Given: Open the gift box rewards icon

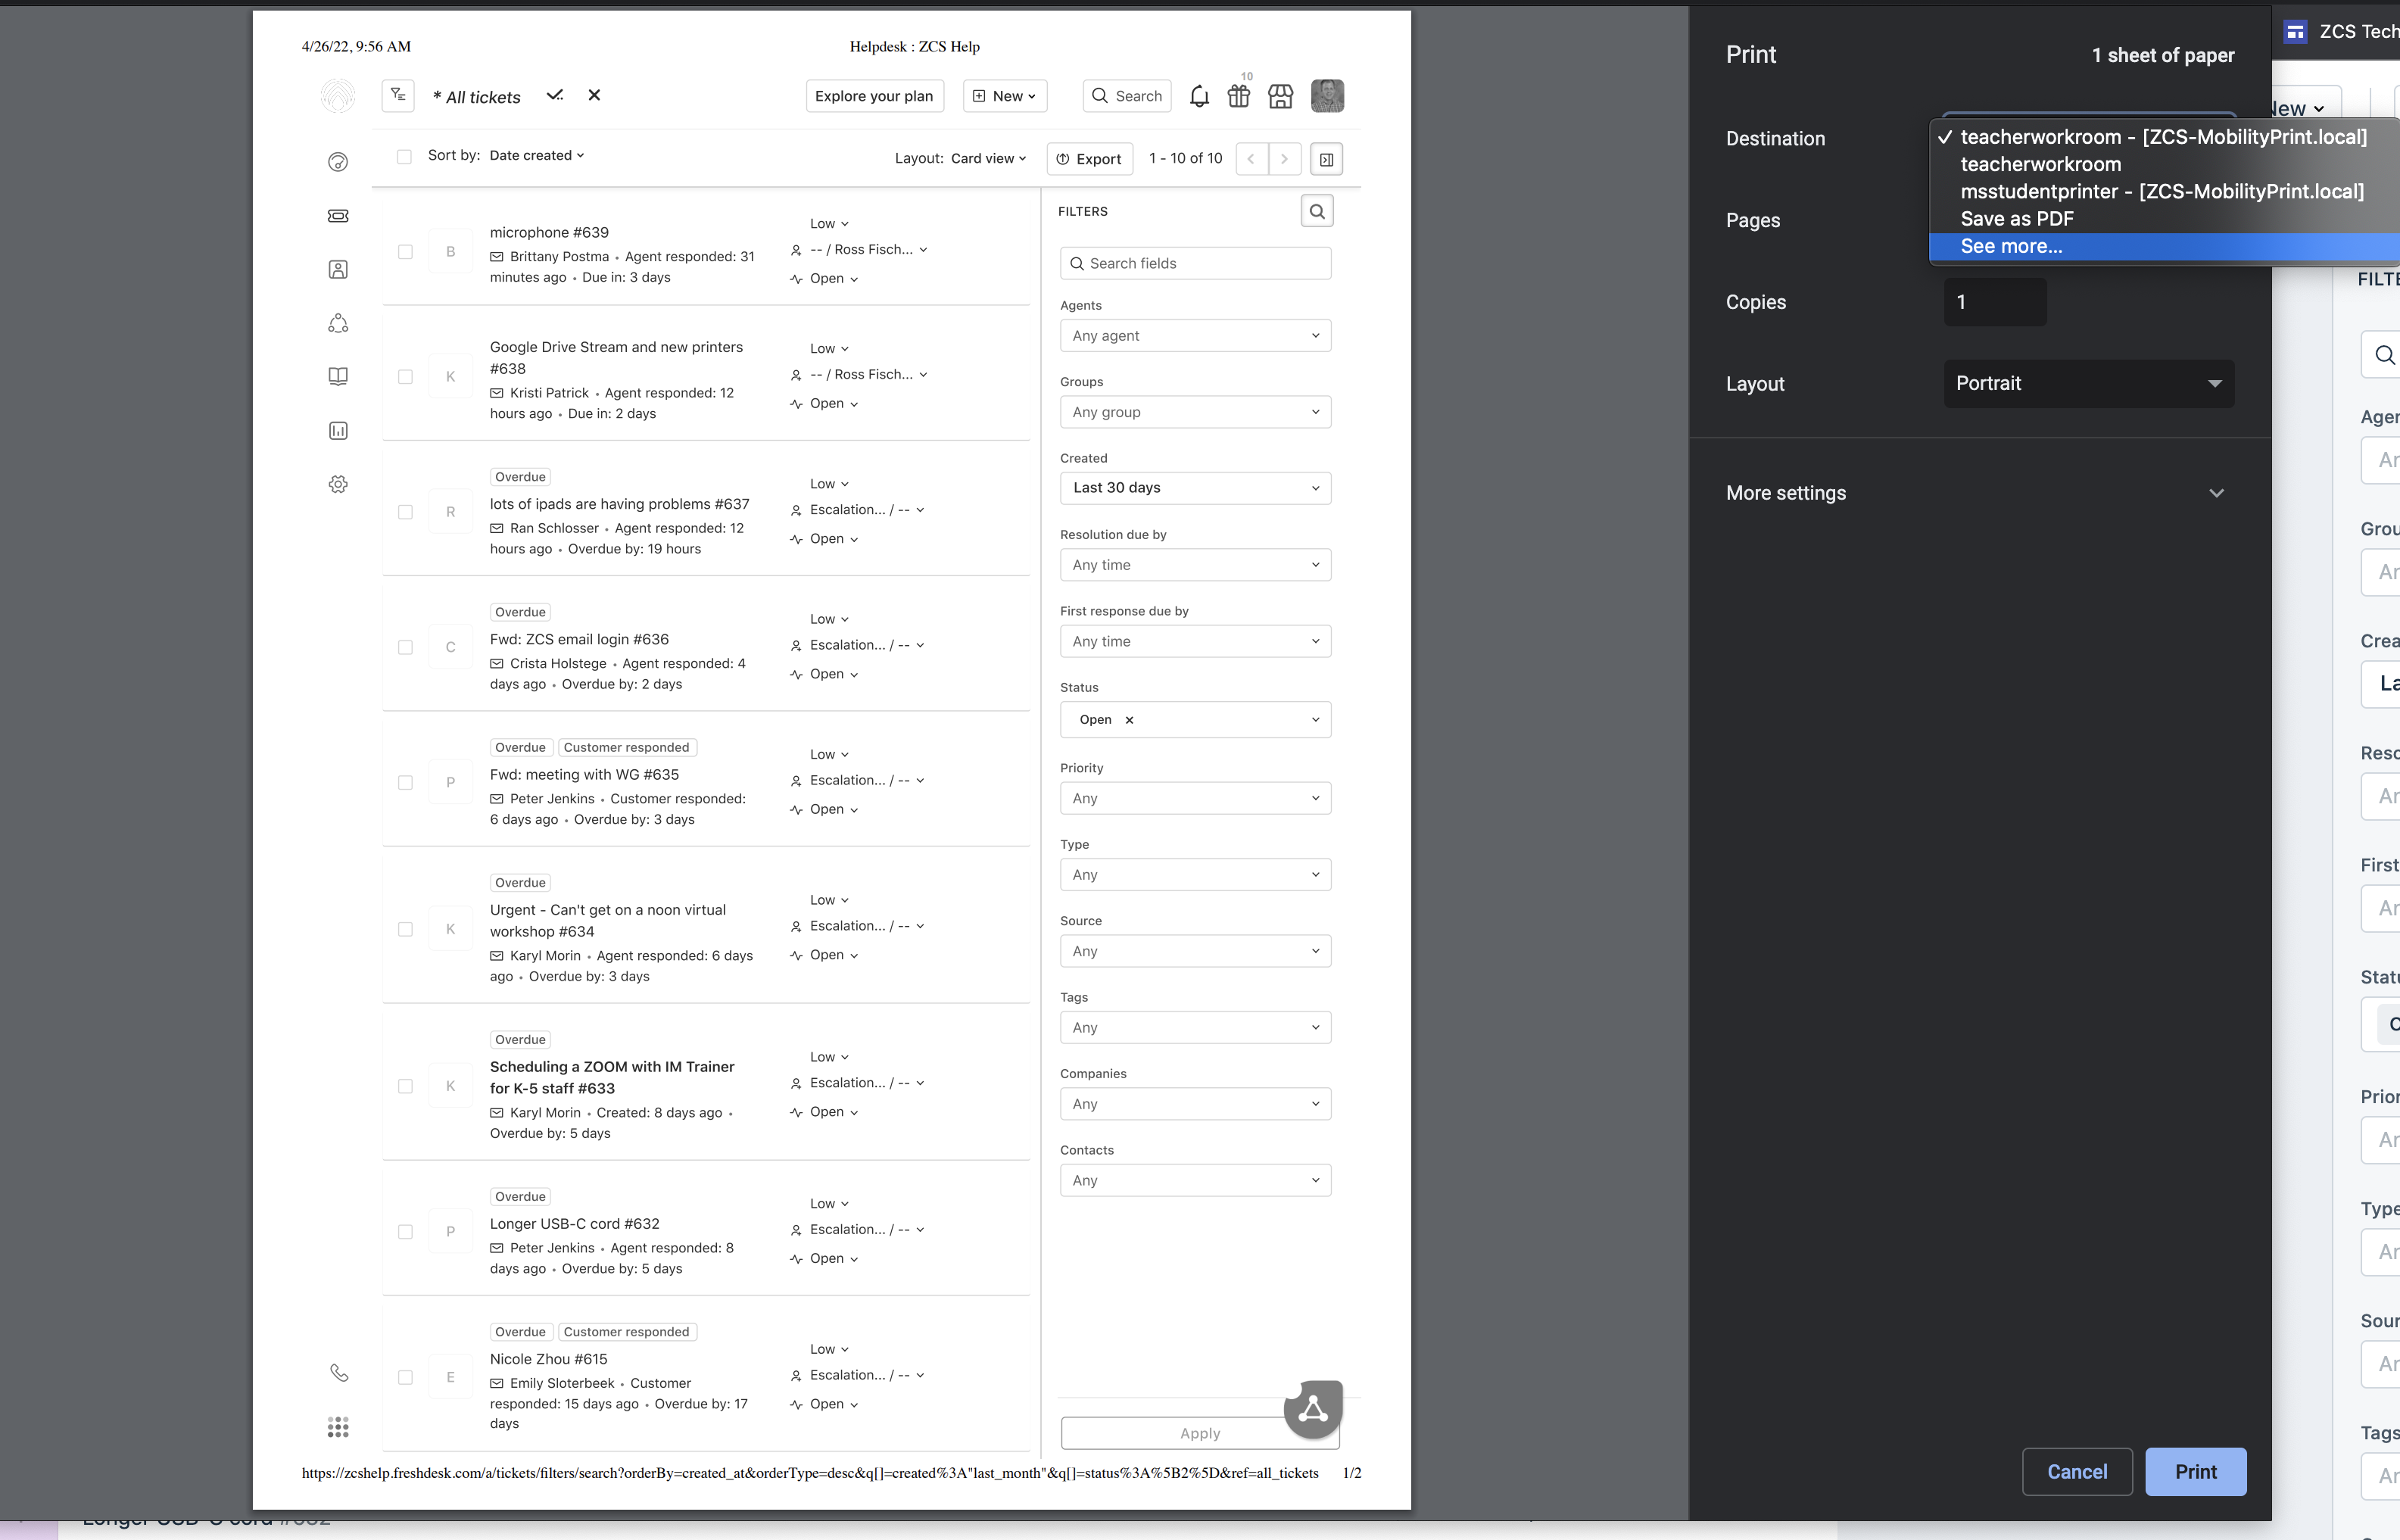Looking at the screenshot, I should click(x=1239, y=96).
